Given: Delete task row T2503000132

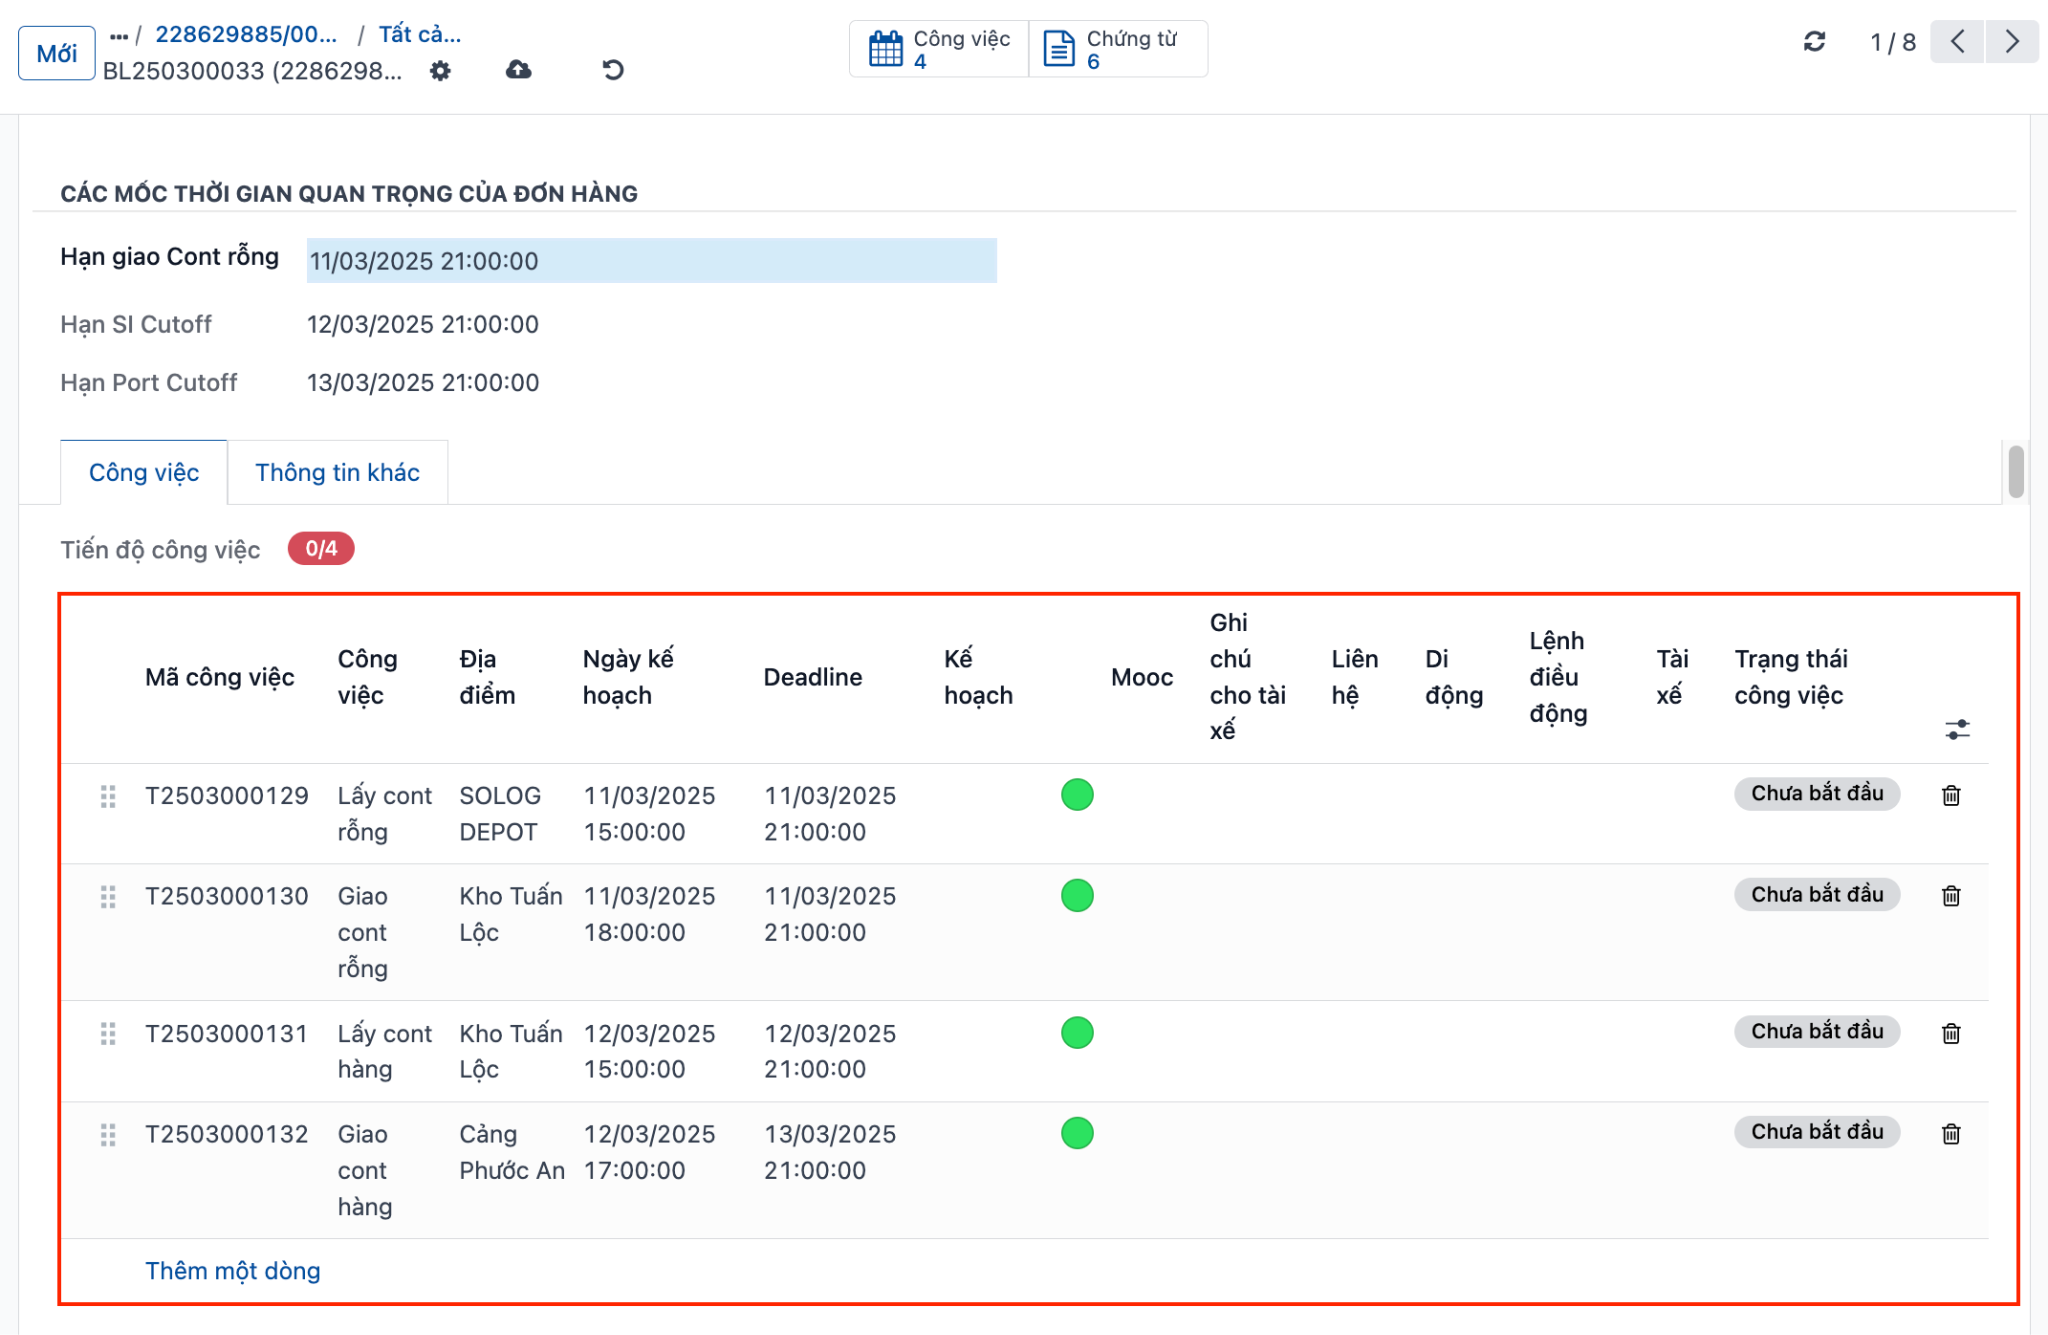Looking at the screenshot, I should pos(1951,1134).
